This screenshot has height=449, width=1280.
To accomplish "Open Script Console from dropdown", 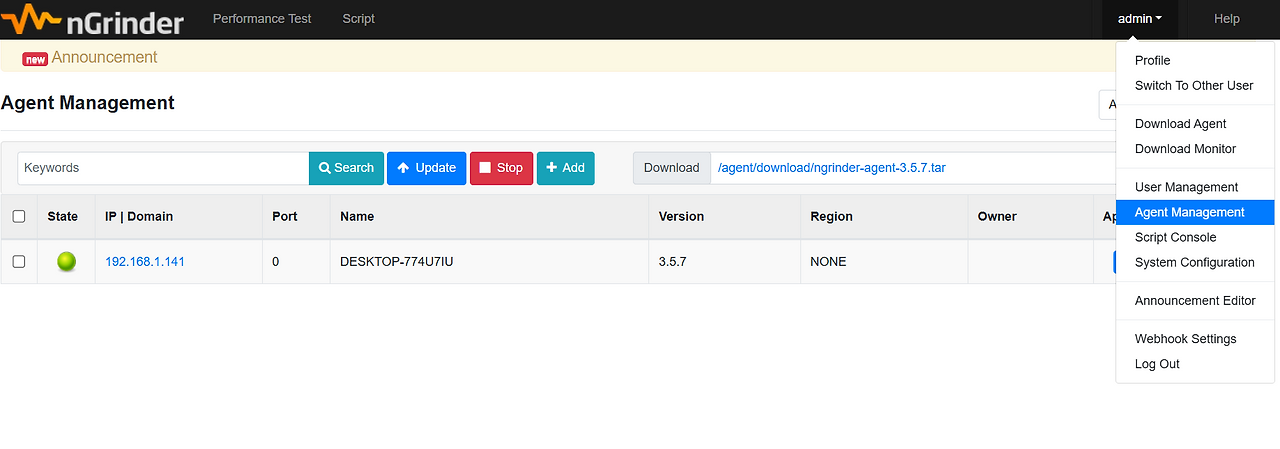I will 1195,237.
